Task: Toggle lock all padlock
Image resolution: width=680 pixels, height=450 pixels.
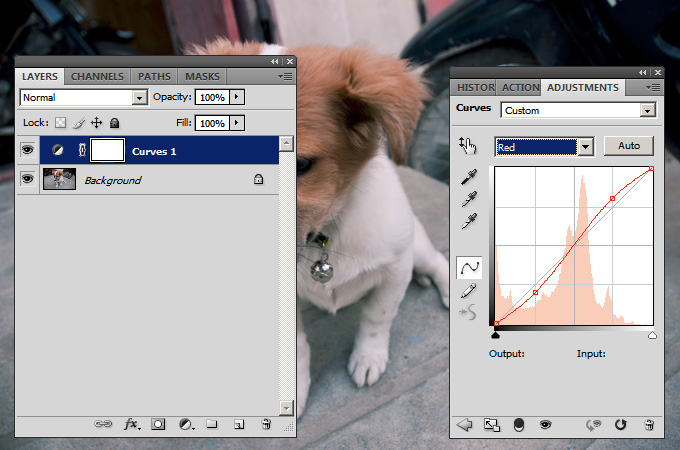Action: coord(114,123)
